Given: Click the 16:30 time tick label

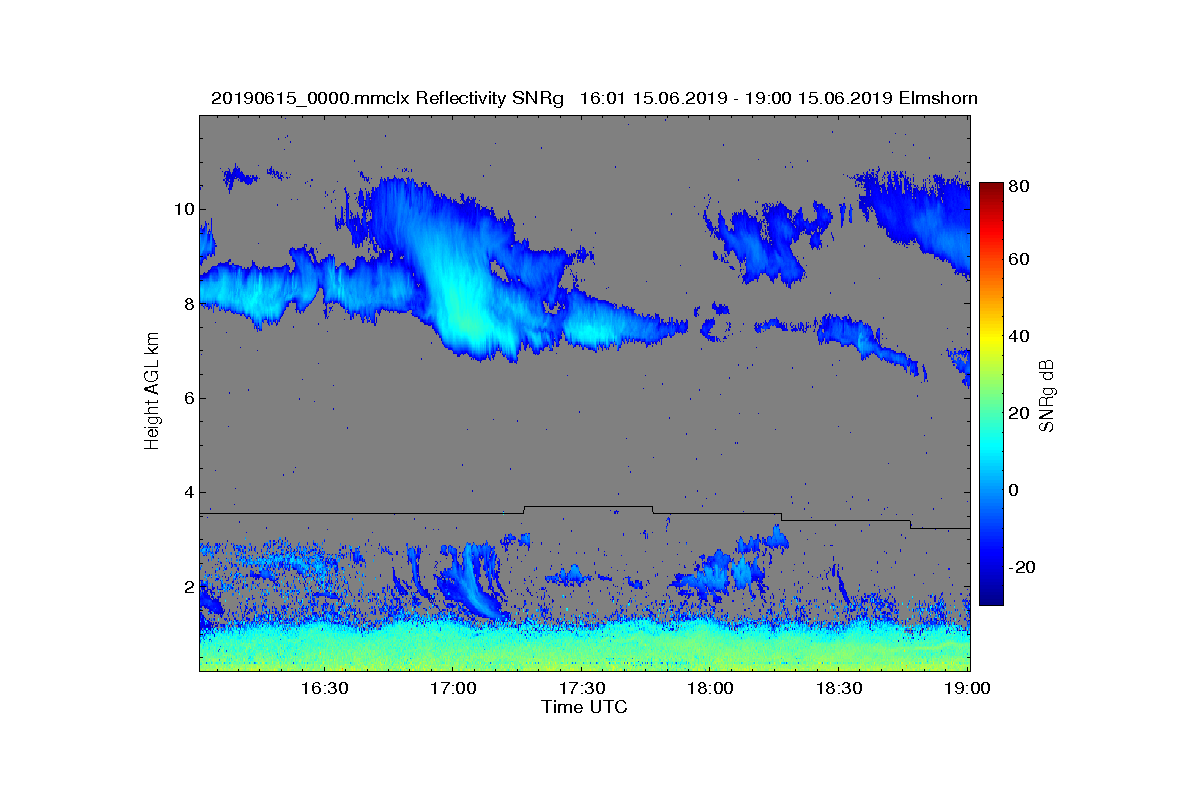Looking at the screenshot, I should click(x=323, y=688).
